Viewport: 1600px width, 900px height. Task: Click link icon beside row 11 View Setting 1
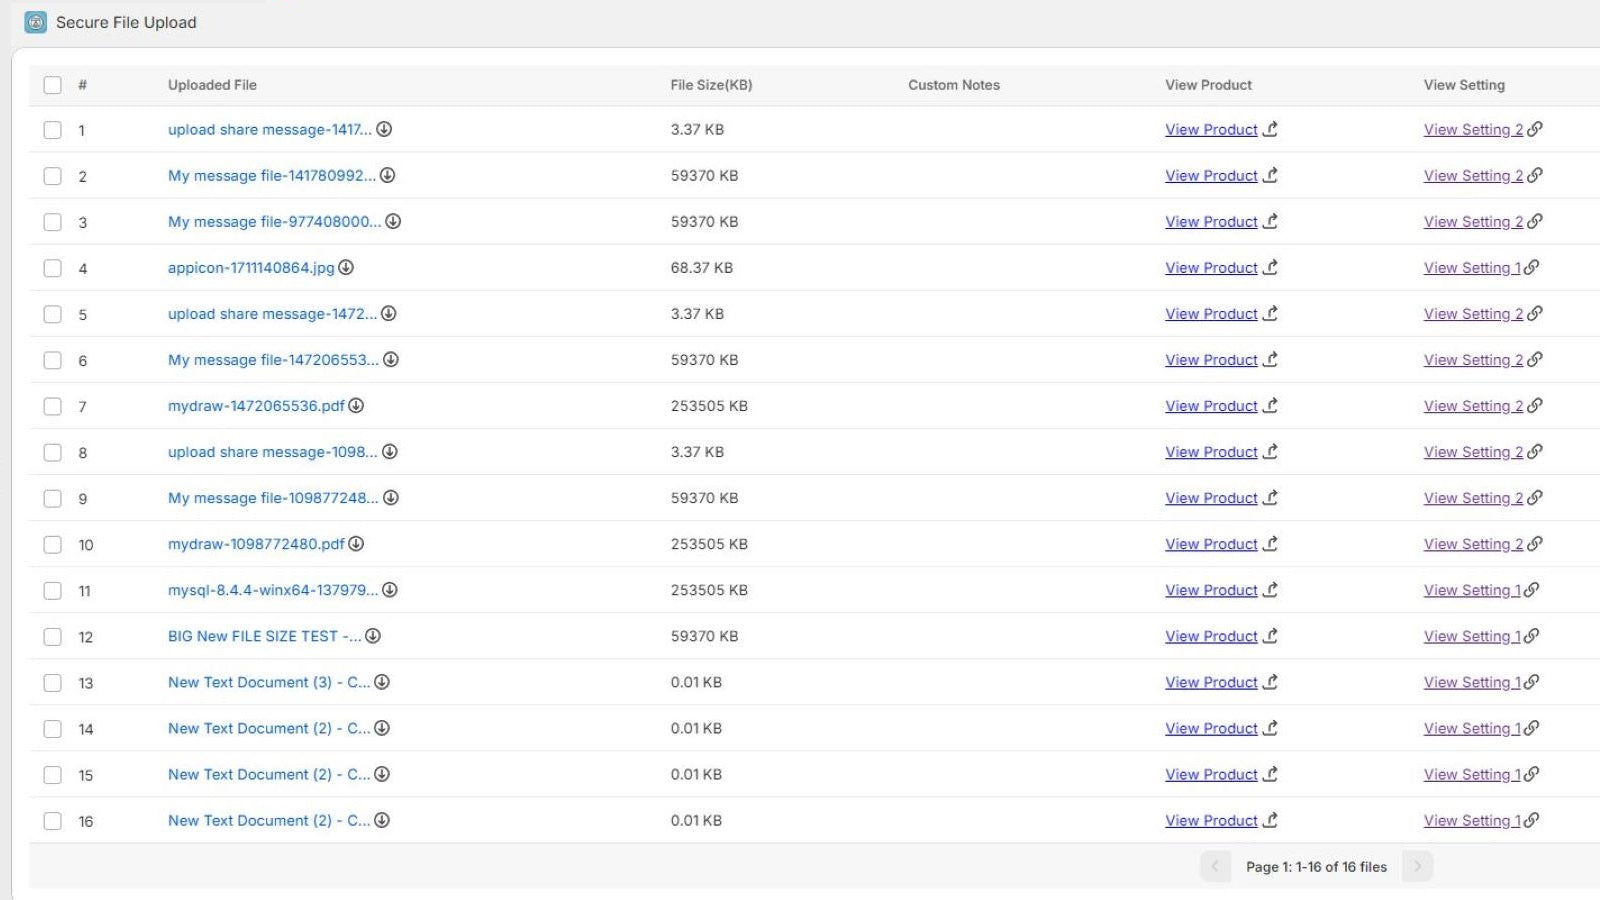click(x=1529, y=590)
